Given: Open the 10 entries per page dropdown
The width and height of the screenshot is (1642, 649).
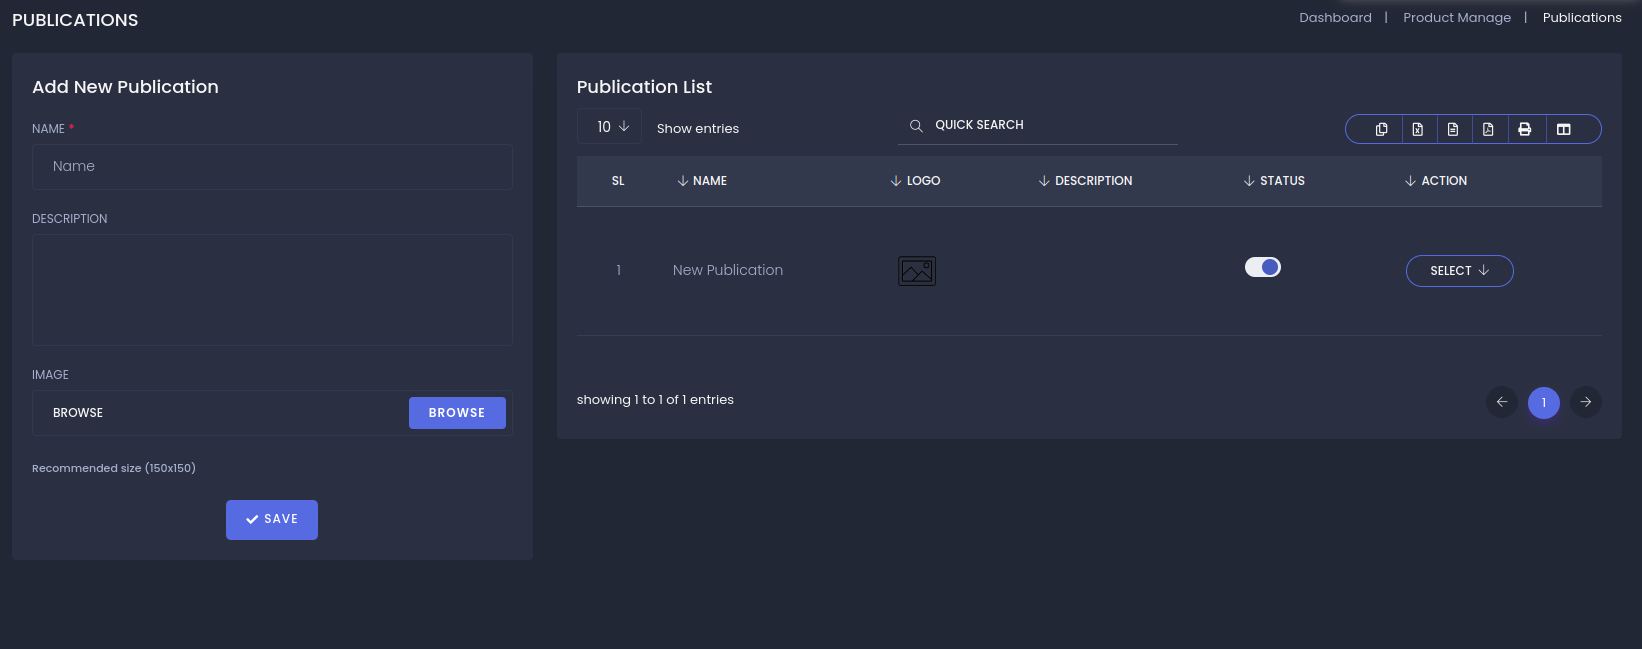Looking at the screenshot, I should (x=610, y=127).
